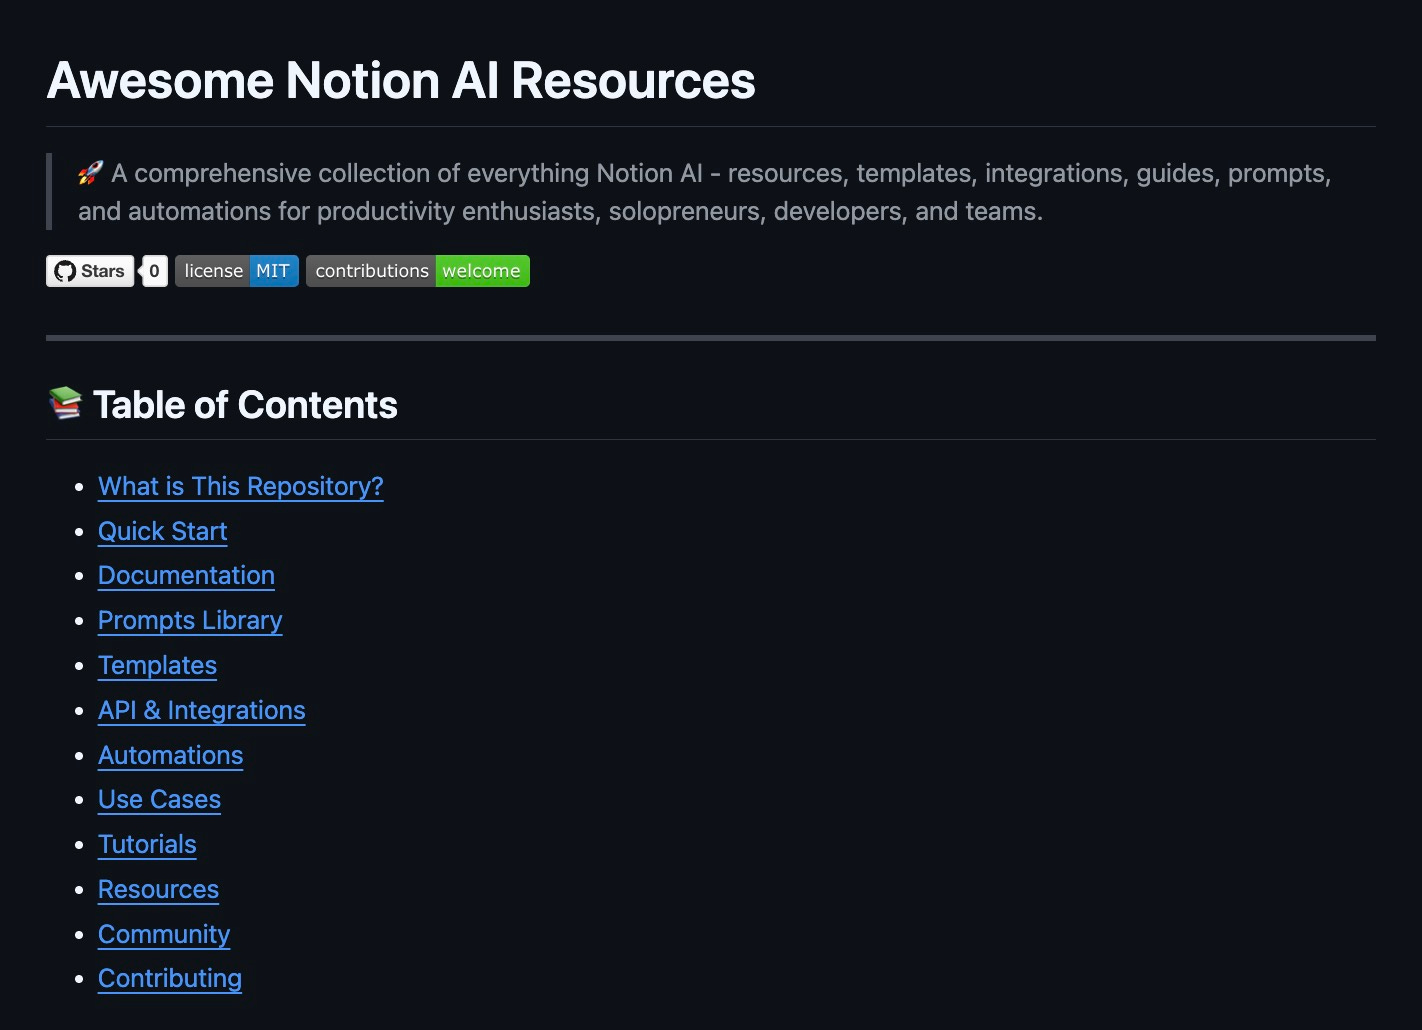Open the Community link
The width and height of the screenshot is (1422, 1030).
tap(164, 934)
